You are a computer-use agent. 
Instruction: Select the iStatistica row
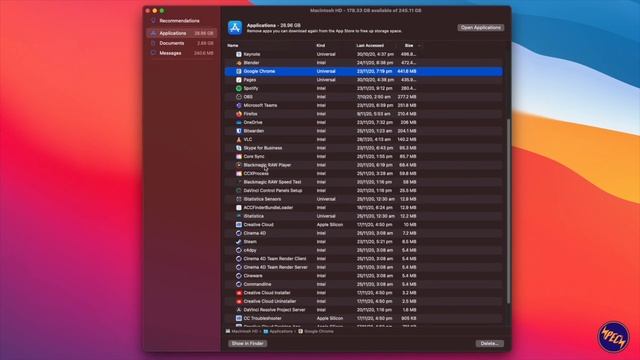(363, 216)
